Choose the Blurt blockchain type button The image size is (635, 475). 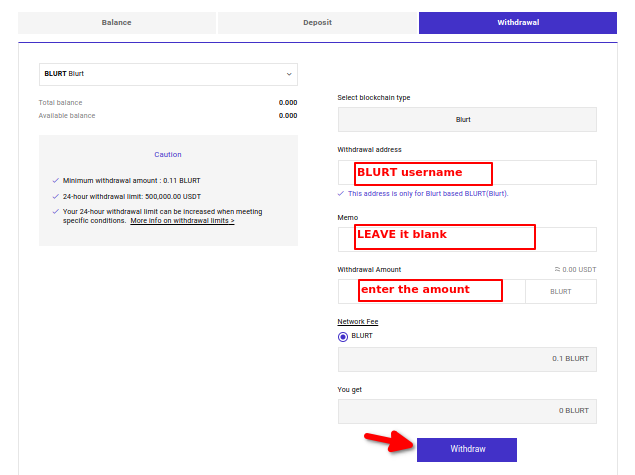(x=467, y=119)
